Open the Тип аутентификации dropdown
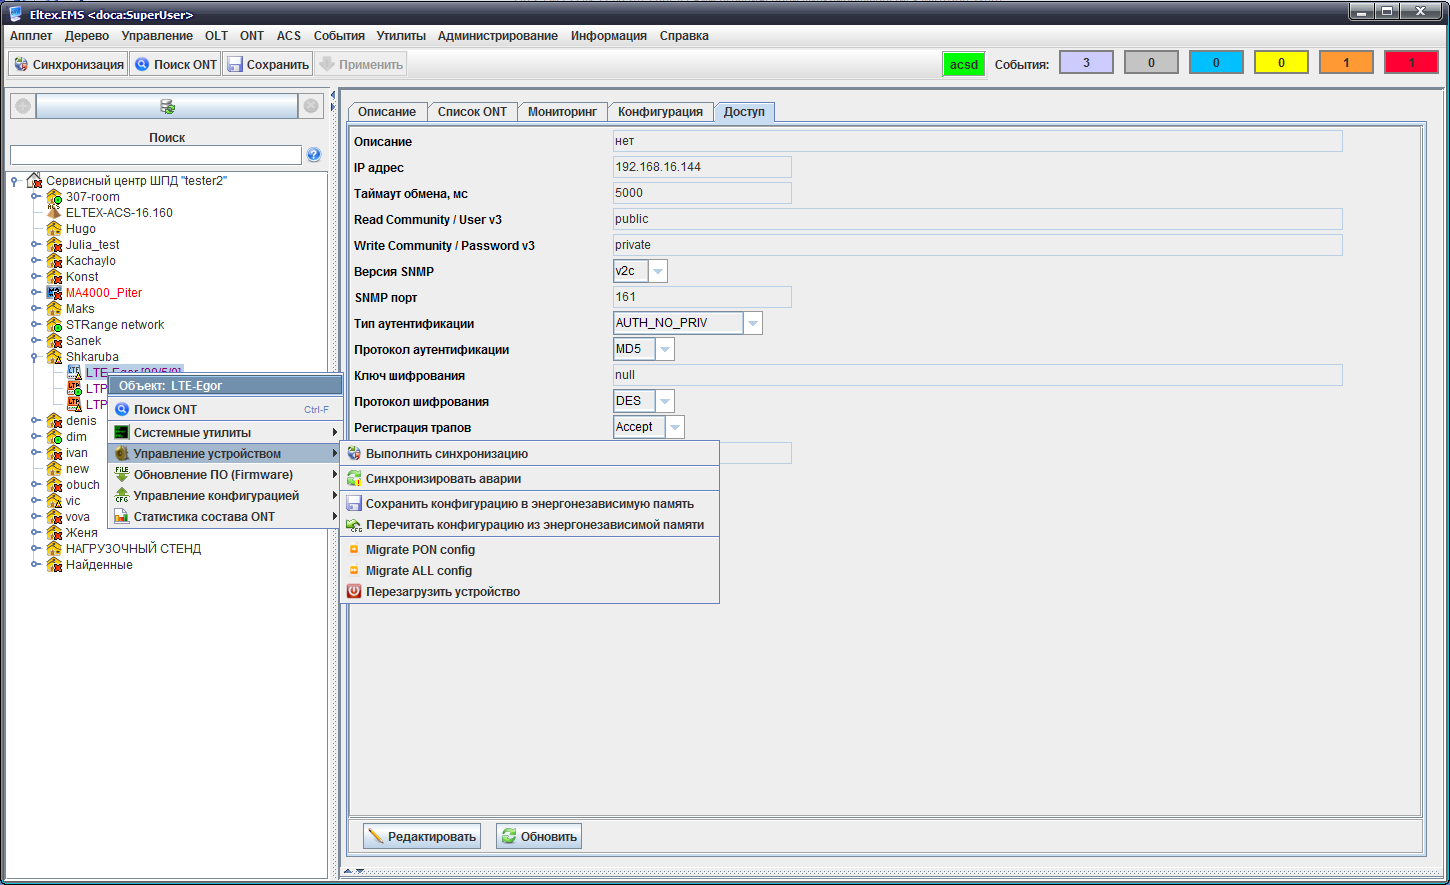1450x885 pixels. pos(753,323)
